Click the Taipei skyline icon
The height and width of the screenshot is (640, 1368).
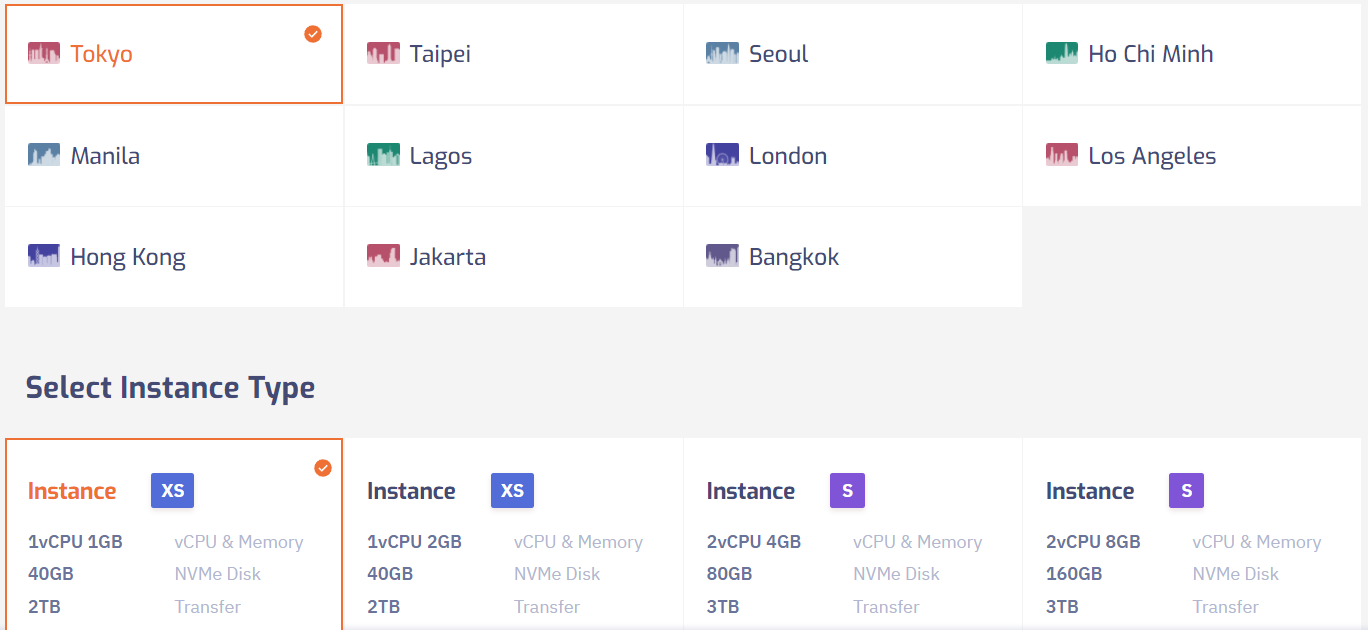[x=383, y=53]
